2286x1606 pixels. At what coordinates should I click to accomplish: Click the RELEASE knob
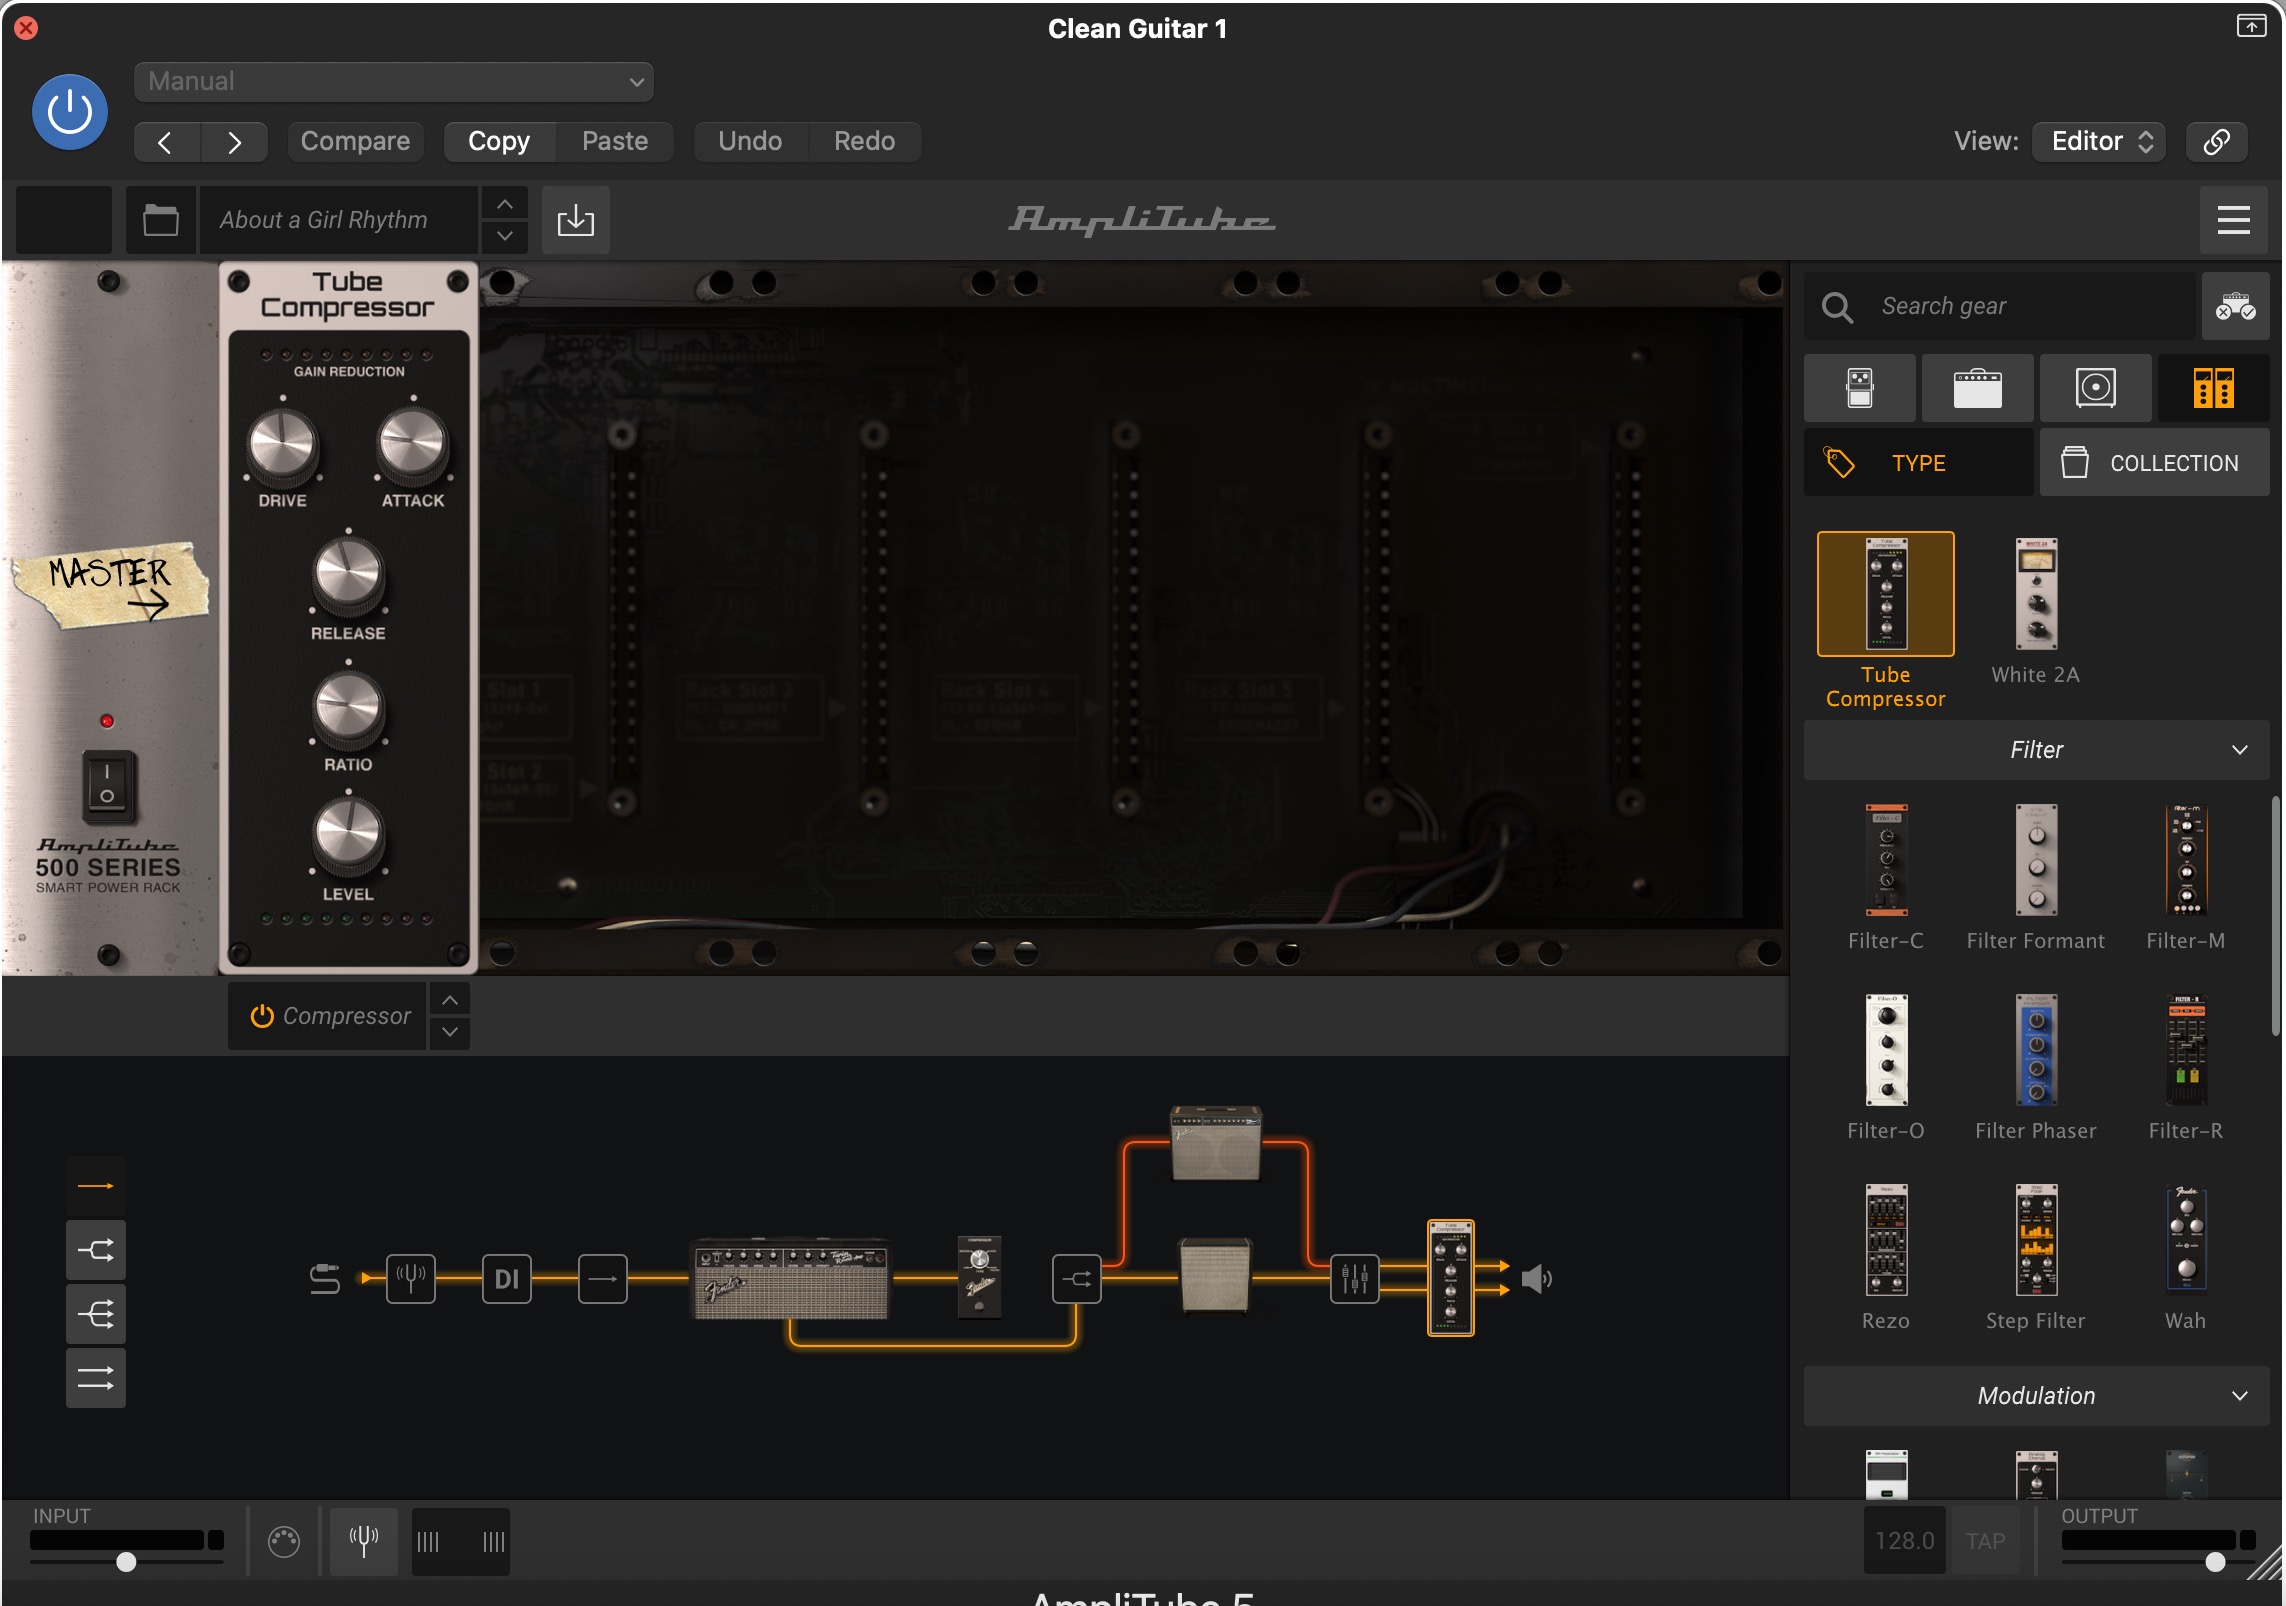point(348,575)
